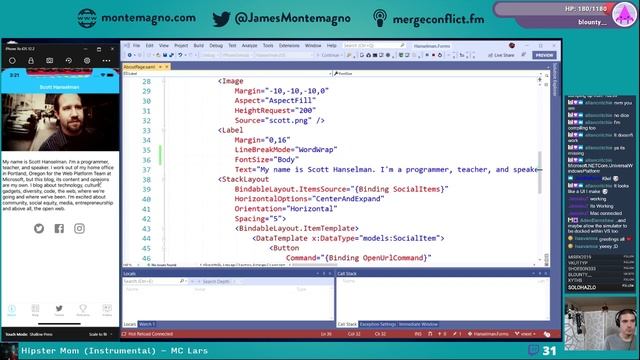Open the git branch selector in status bar

pyautogui.click(x=525, y=334)
